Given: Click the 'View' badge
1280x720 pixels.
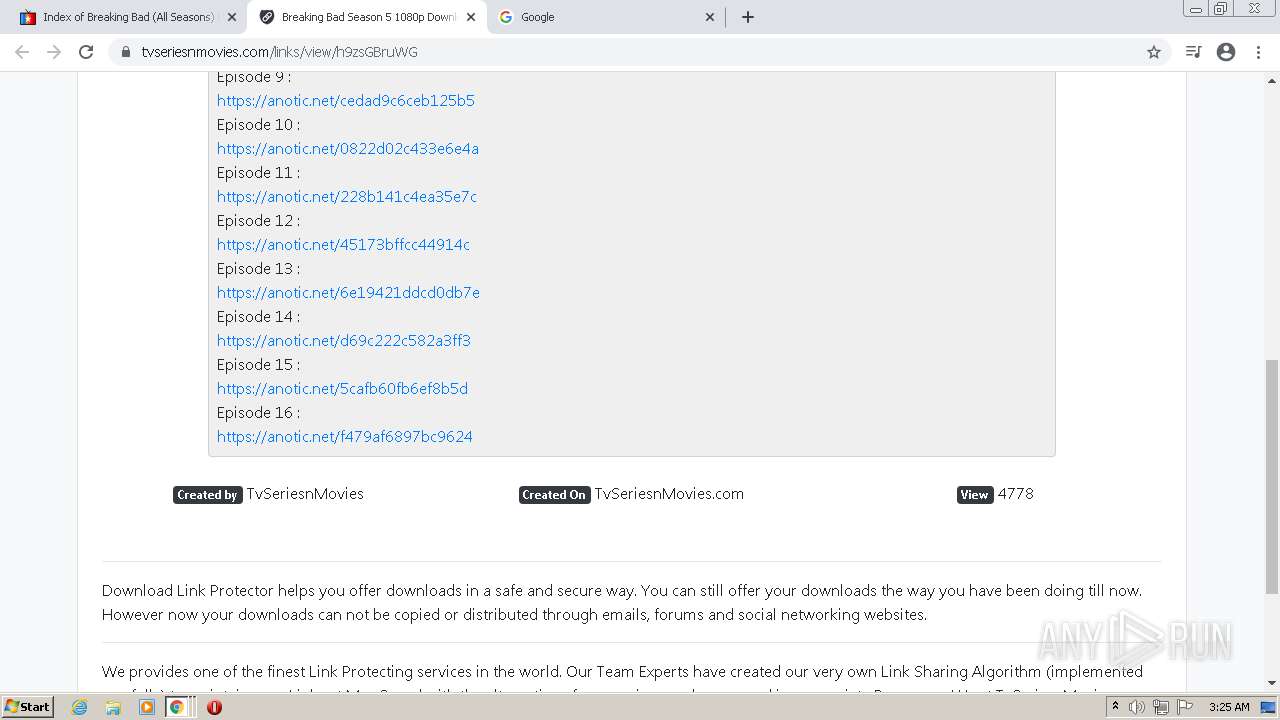Looking at the screenshot, I should pos(974,495).
